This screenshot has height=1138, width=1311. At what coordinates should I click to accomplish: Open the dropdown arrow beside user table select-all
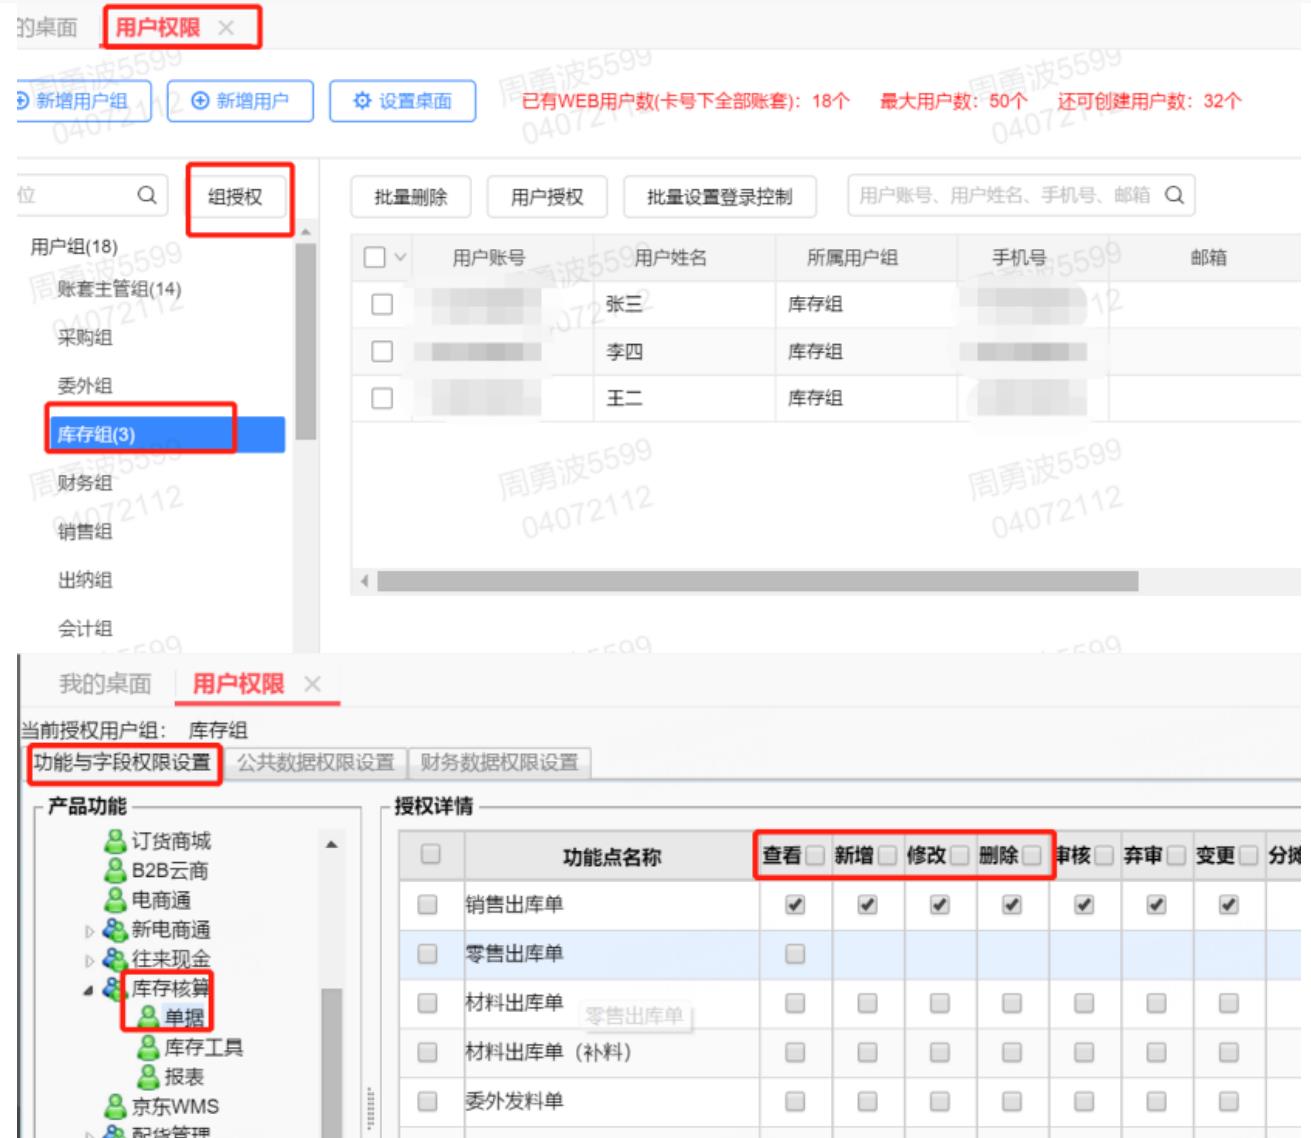coord(400,257)
